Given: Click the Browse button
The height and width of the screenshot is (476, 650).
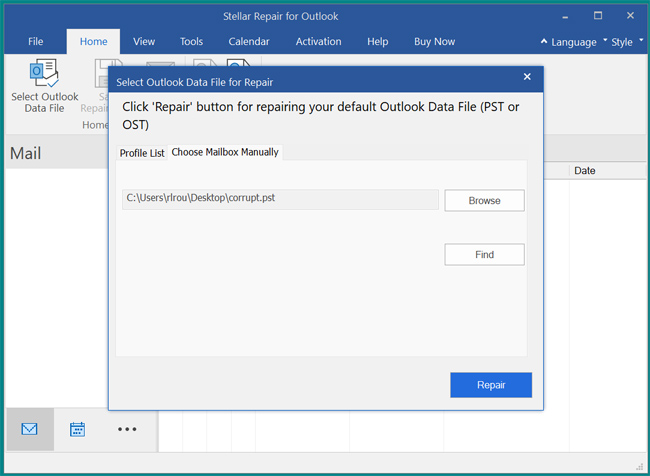Looking at the screenshot, I should (x=484, y=201).
